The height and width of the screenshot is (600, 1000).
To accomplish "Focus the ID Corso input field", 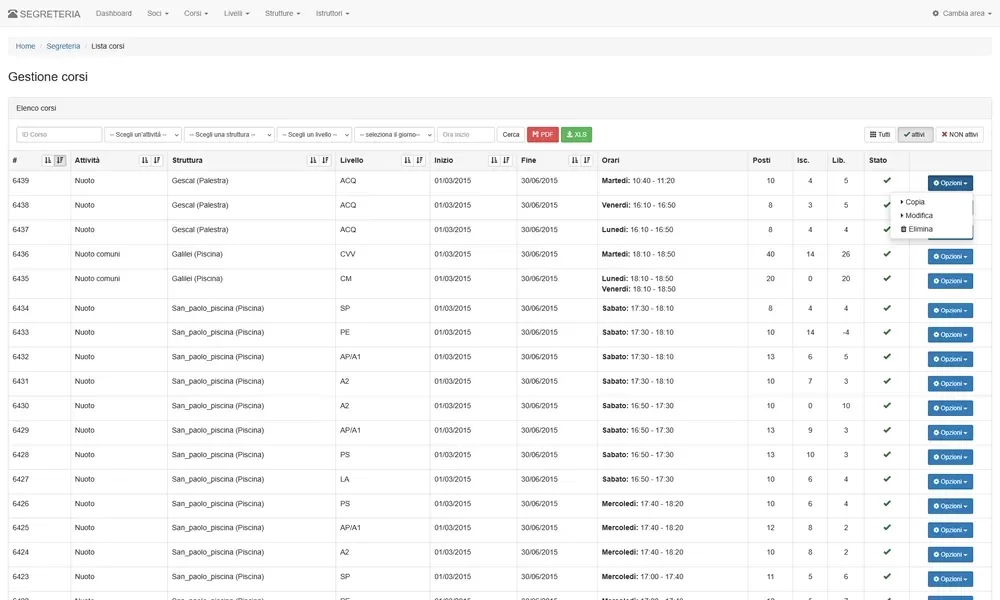I will pos(59,135).
